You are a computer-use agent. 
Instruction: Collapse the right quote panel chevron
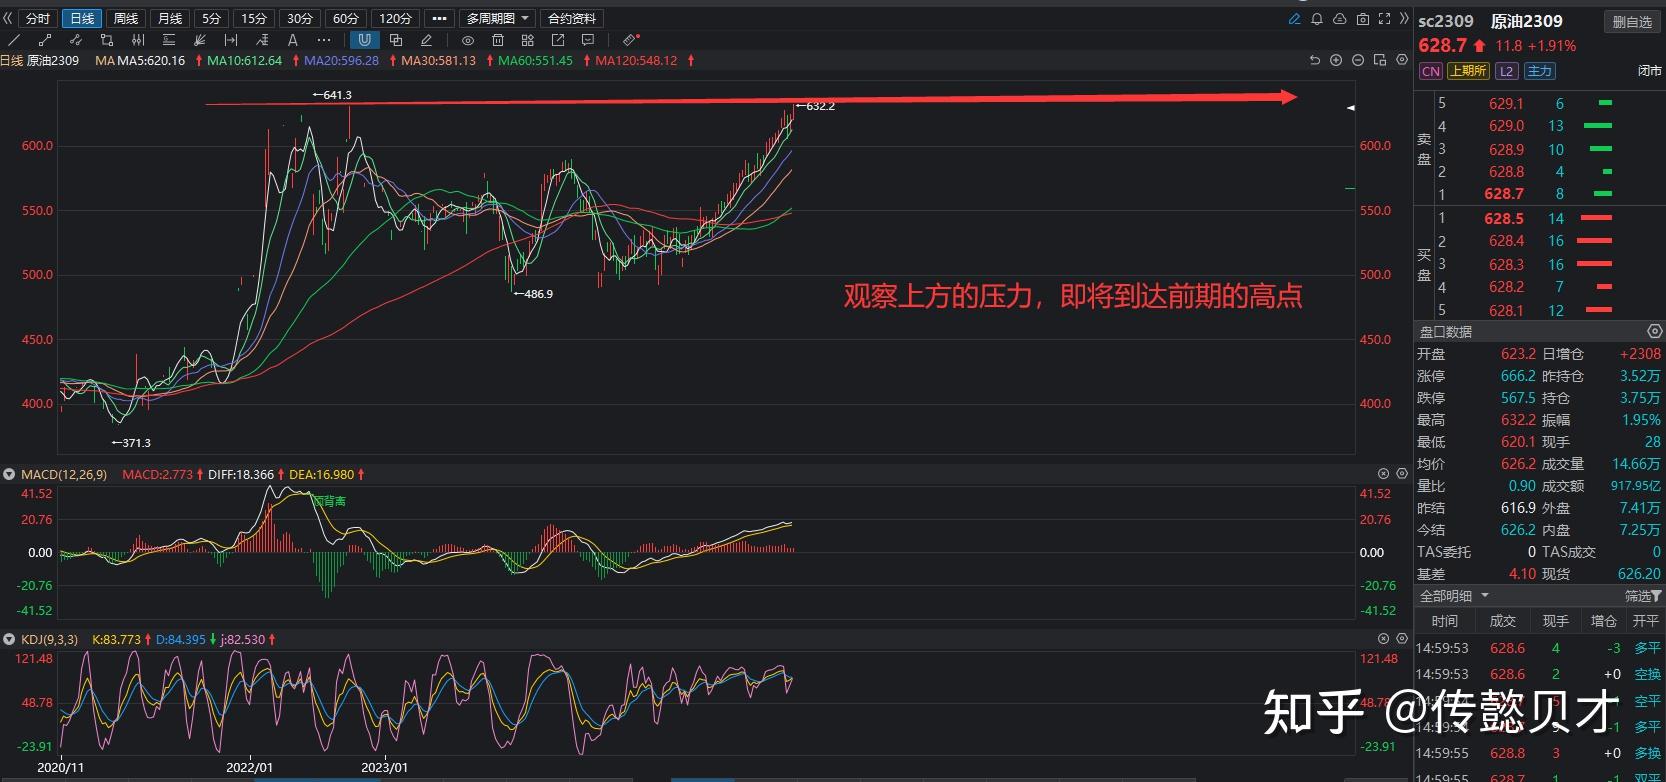[1404, 19]
